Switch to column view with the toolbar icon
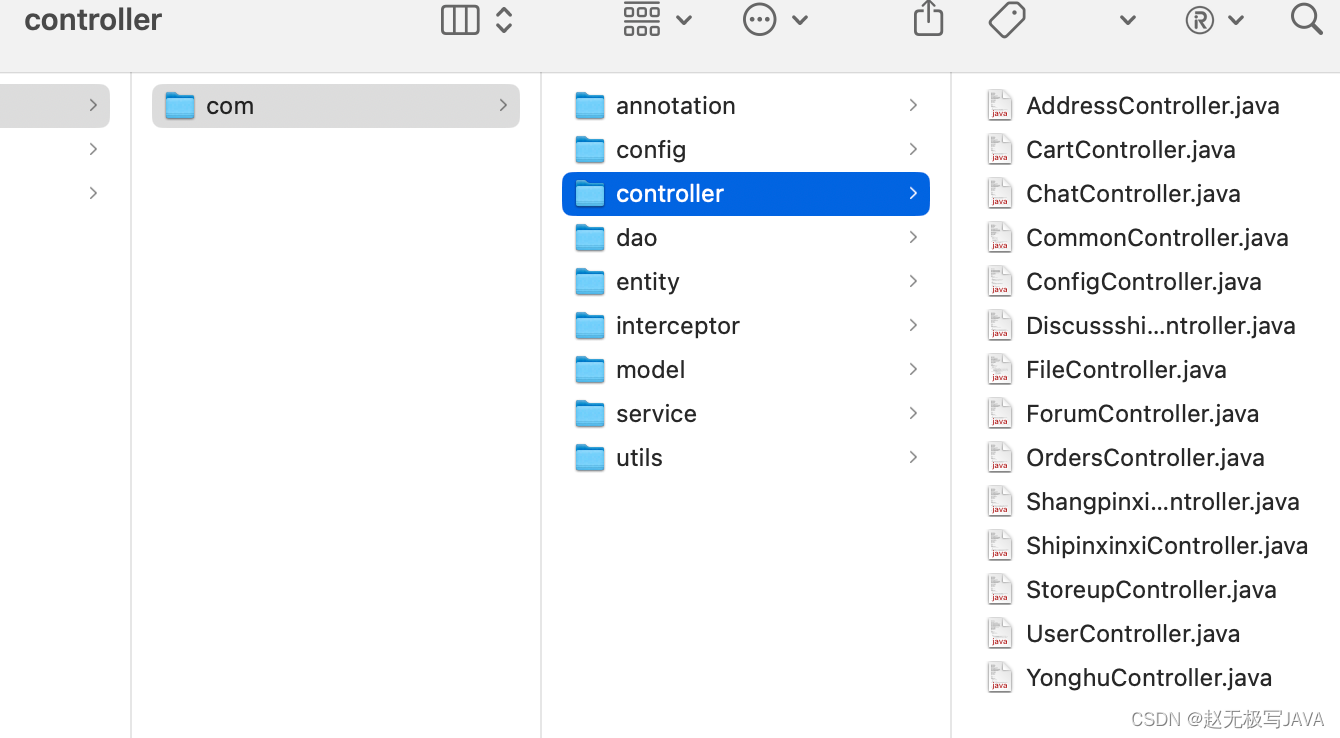 click(x=460, y=20)
